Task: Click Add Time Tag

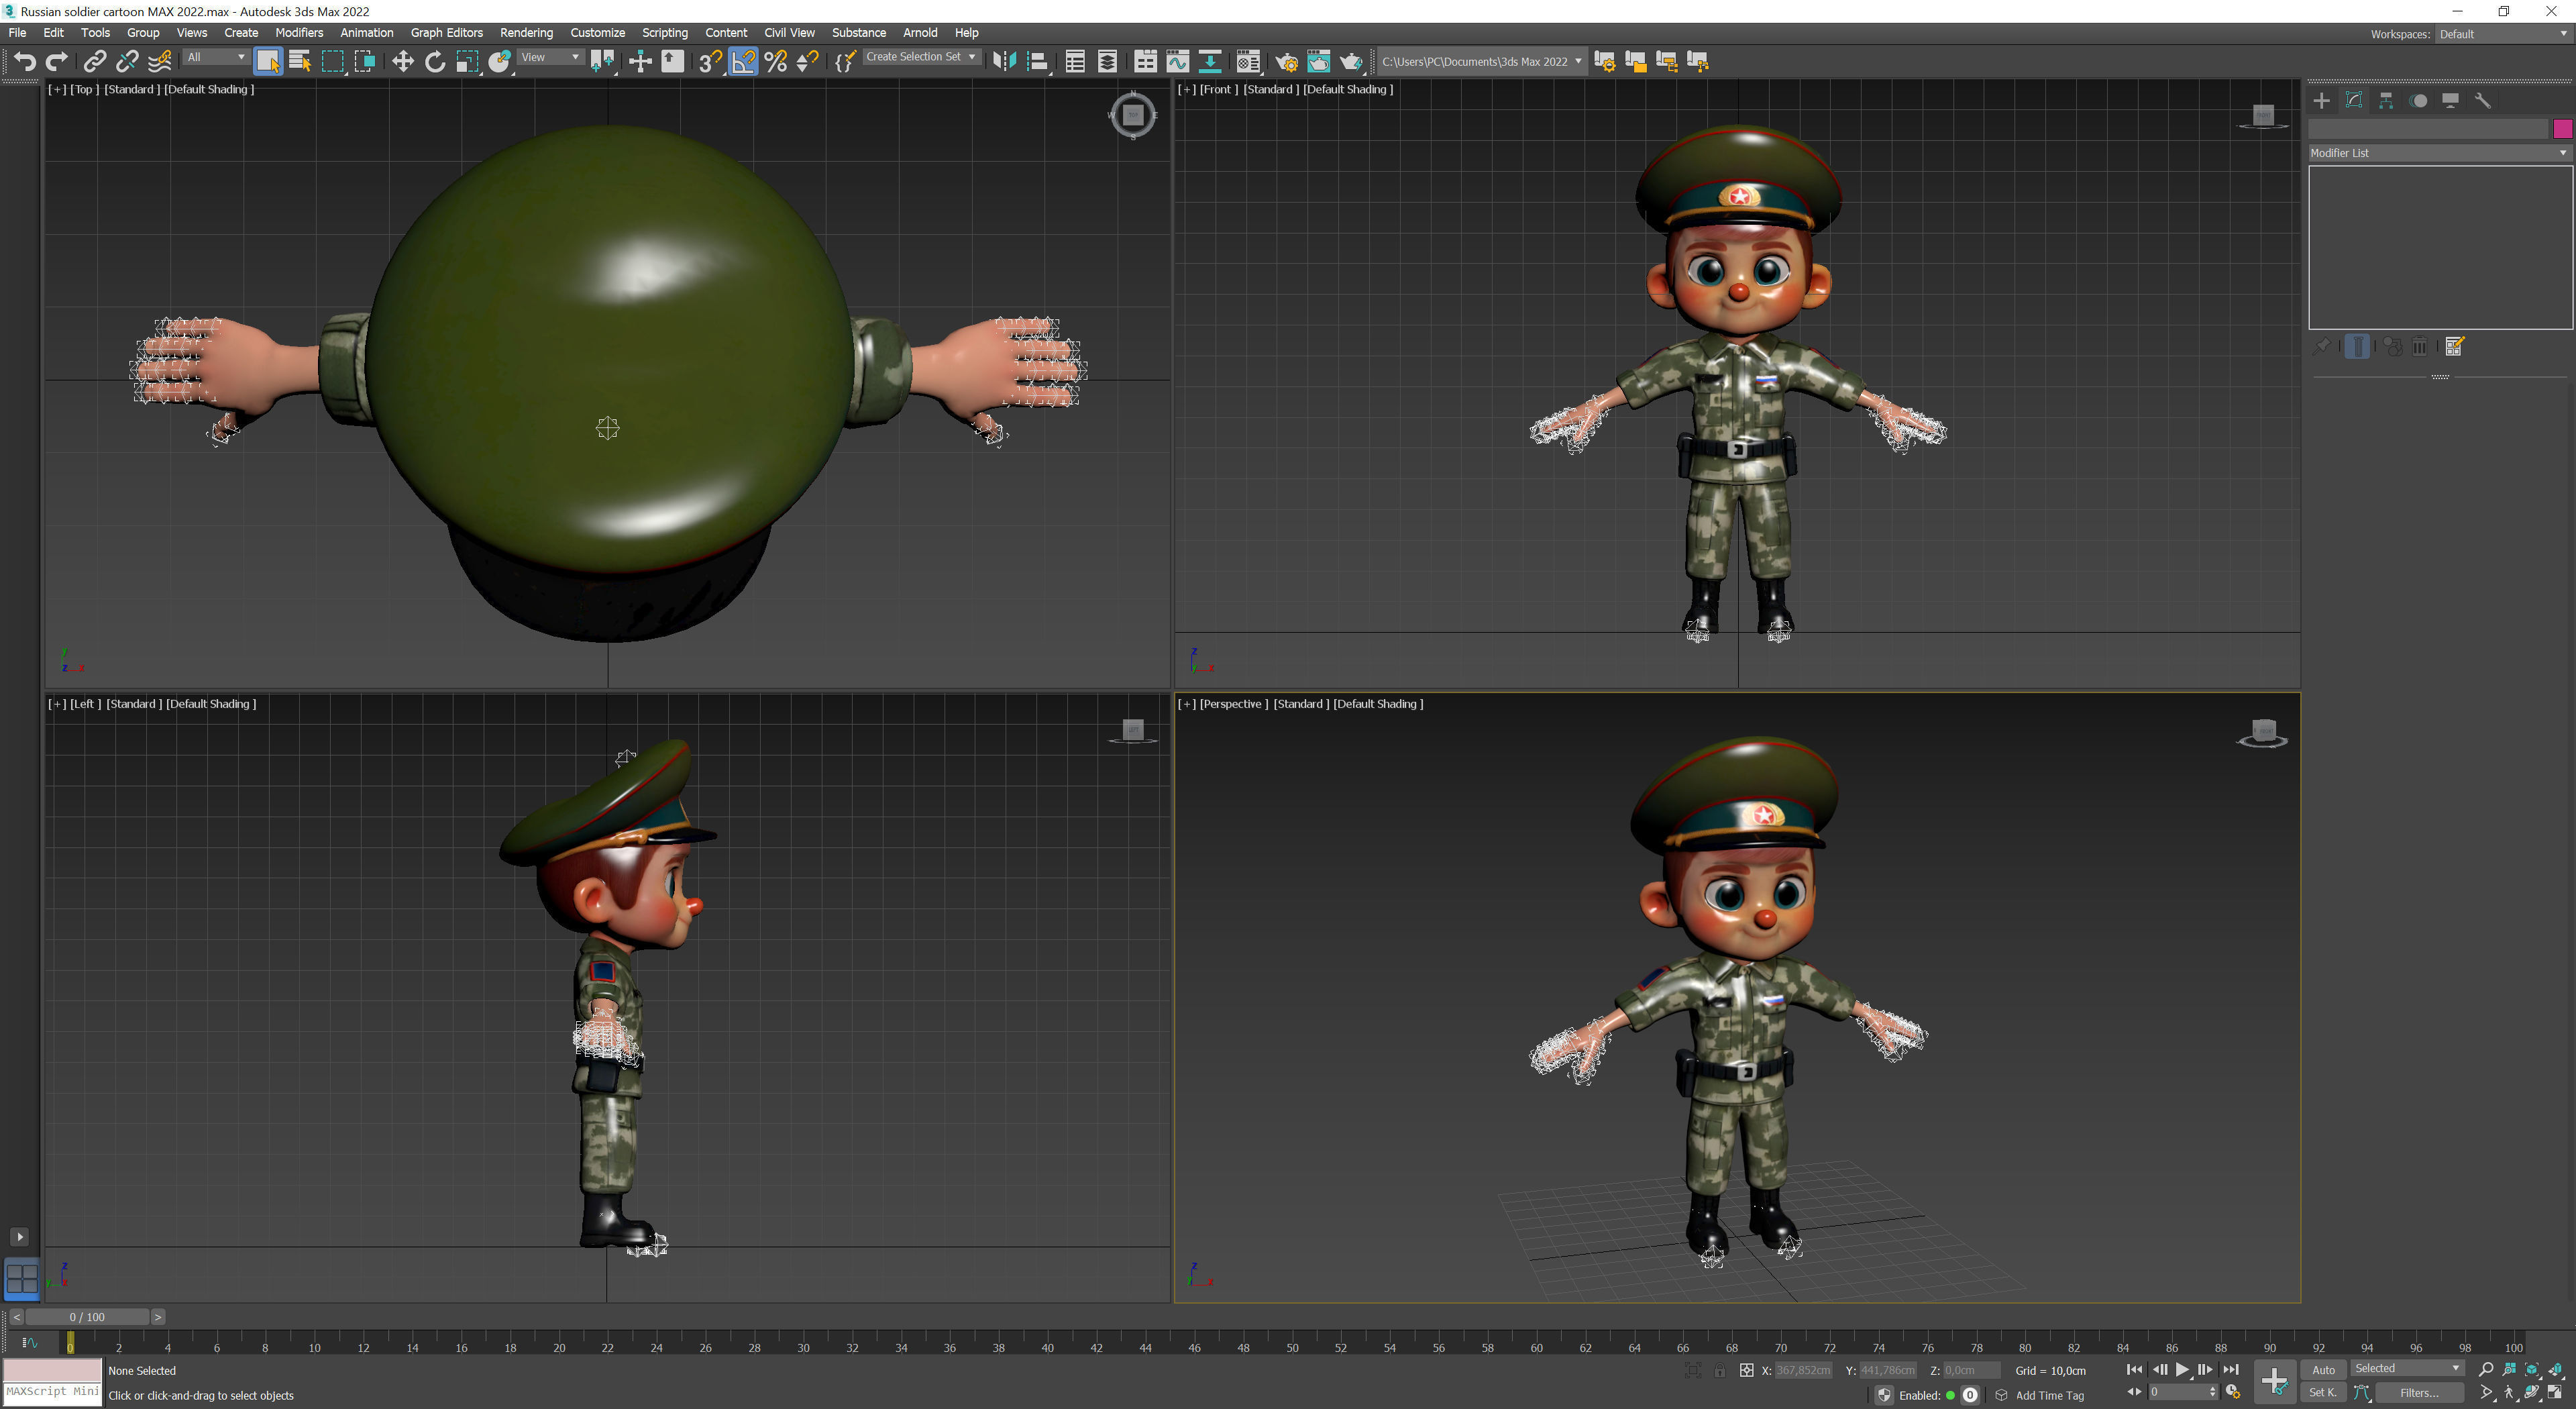Action: click(x=2050, y=1395)
